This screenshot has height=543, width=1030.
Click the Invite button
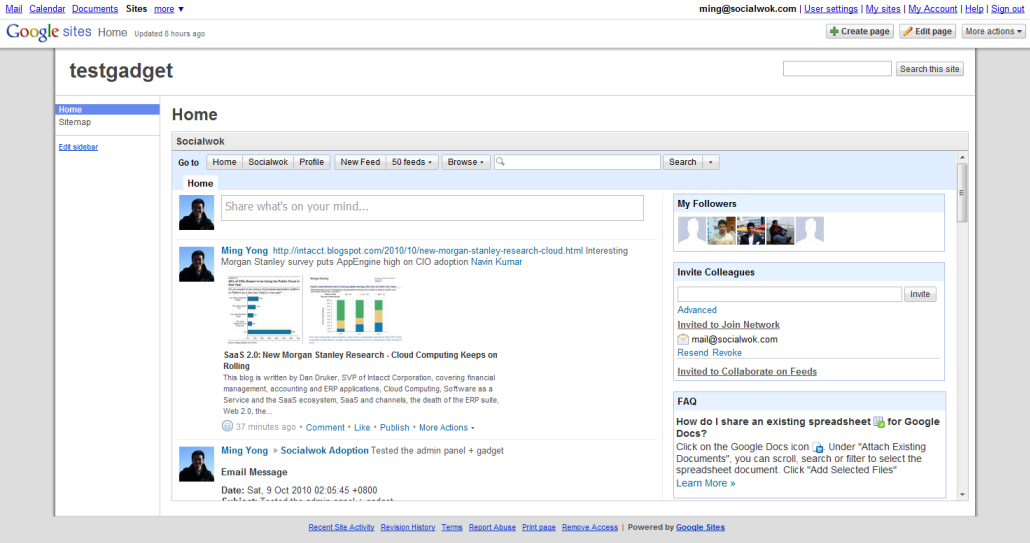click(x=920, y=294)
